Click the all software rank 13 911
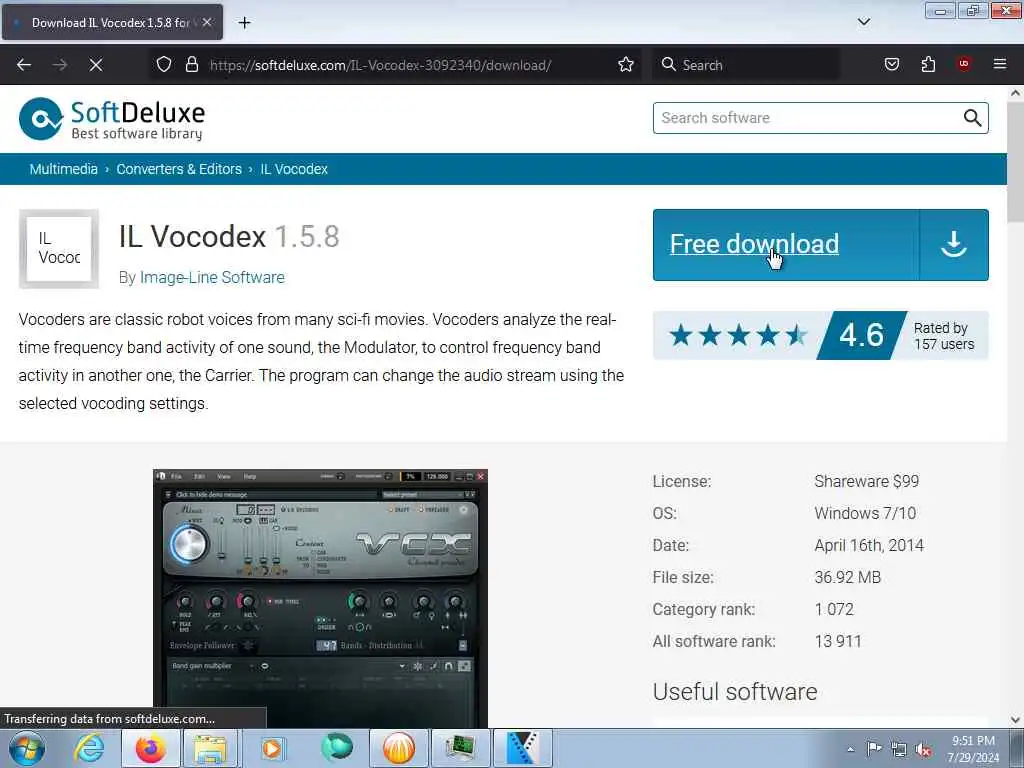 tap(838, 641)
